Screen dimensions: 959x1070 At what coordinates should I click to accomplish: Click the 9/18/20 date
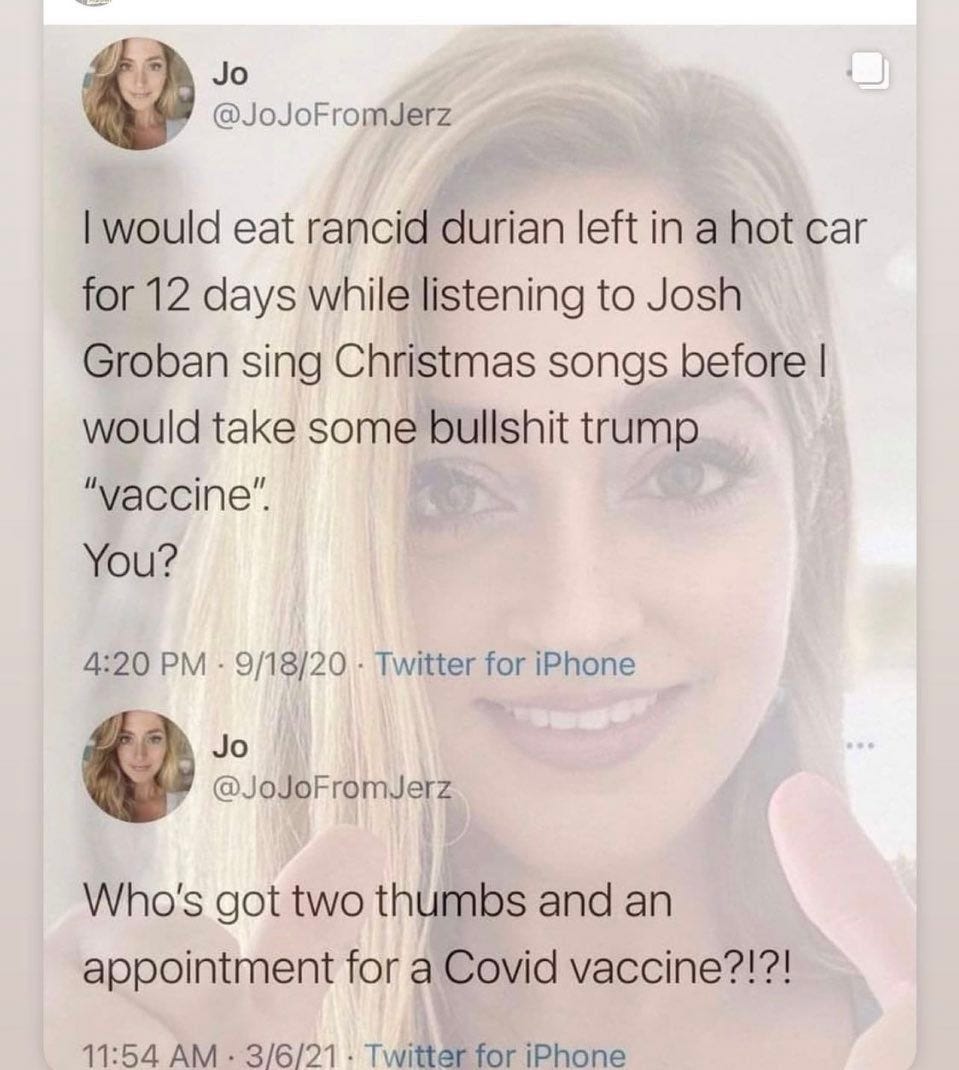pos(289,664)
